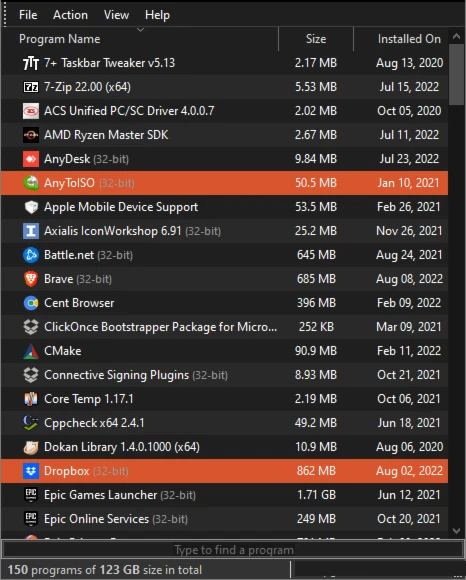Click the Type to find a program field
The width and height of the screenshot is (466, 580).
click(x=233, y=550)
